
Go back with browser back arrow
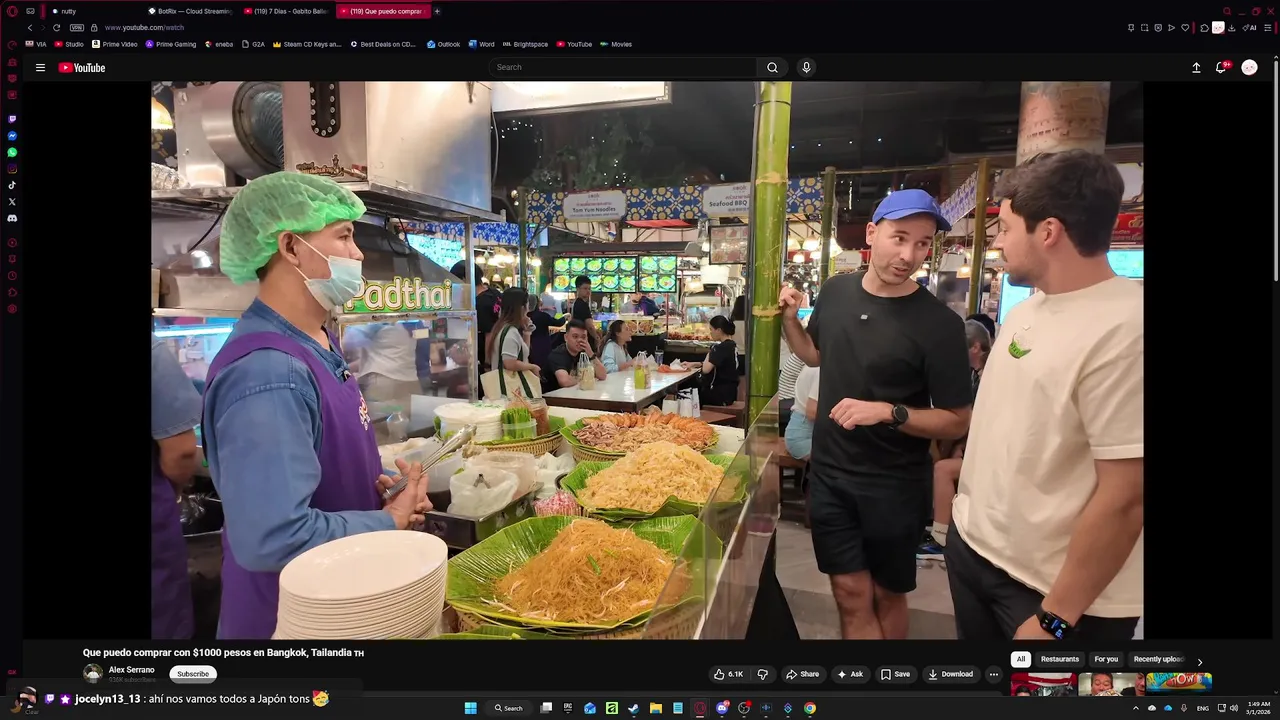pos(30,28)
